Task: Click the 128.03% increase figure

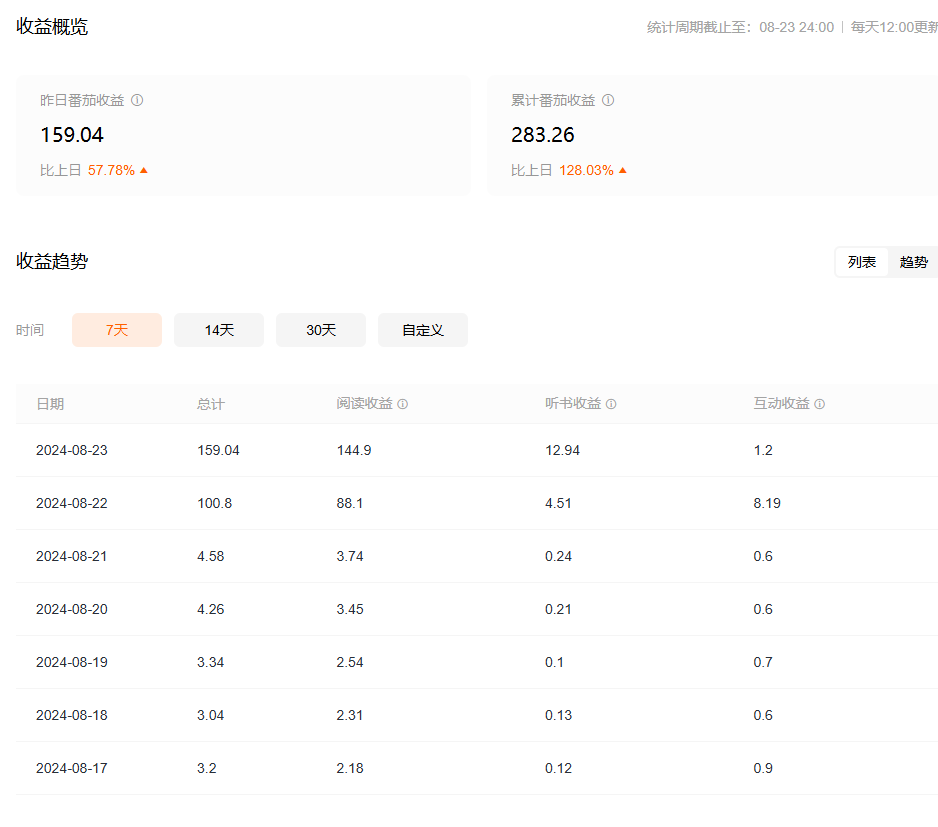Action: click(x=586, y=171)
